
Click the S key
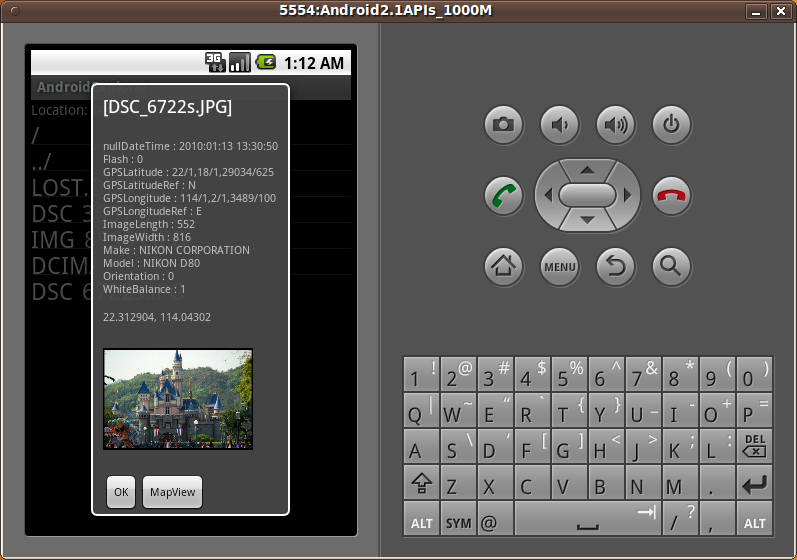[458, 446]
